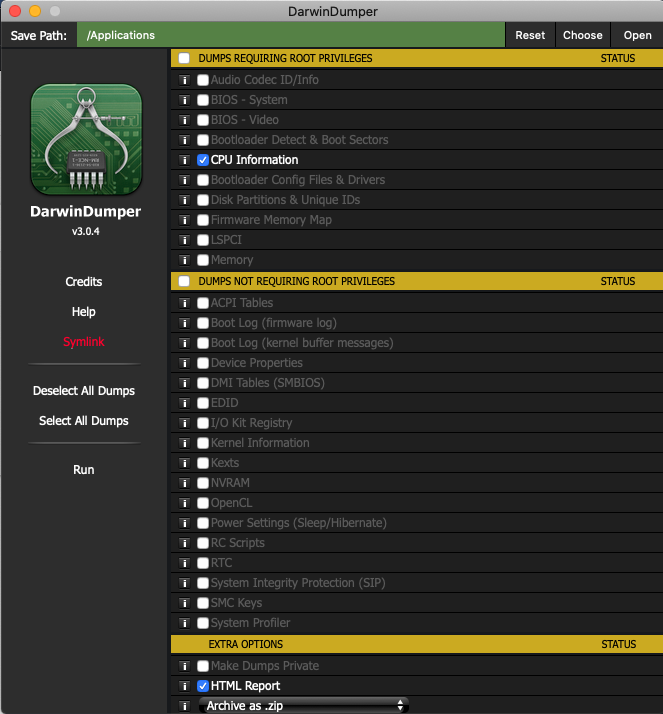Click the red Symlink link
This screenshot has width=663, height=714.
click(x=84, y=342)
